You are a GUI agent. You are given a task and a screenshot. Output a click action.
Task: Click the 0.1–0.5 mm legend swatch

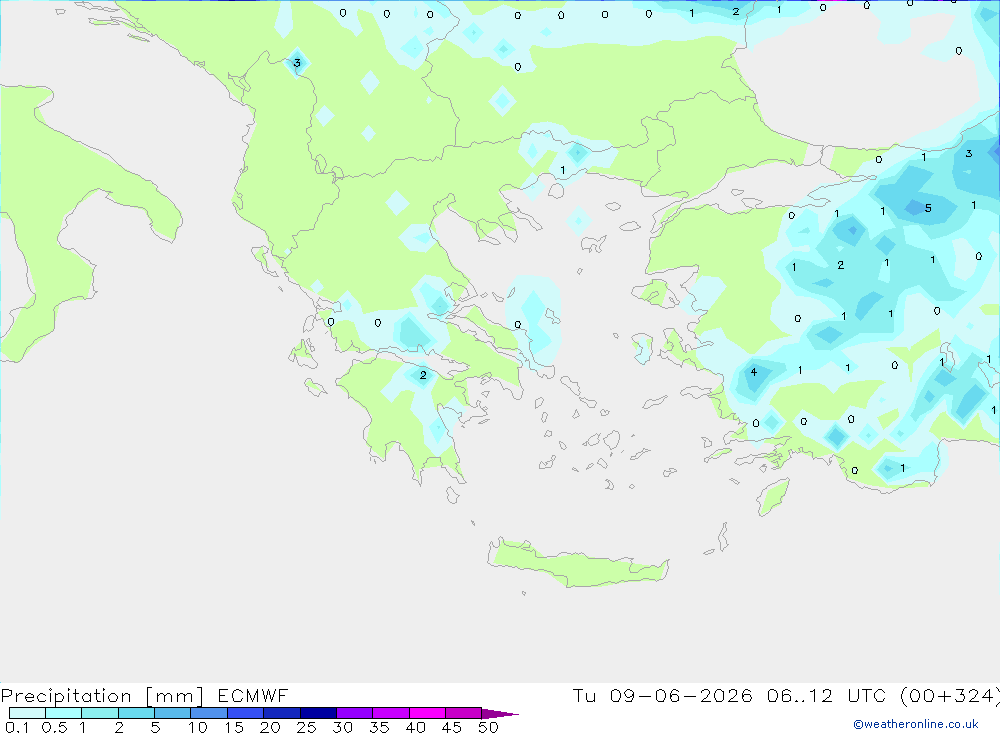click(27, 713)
